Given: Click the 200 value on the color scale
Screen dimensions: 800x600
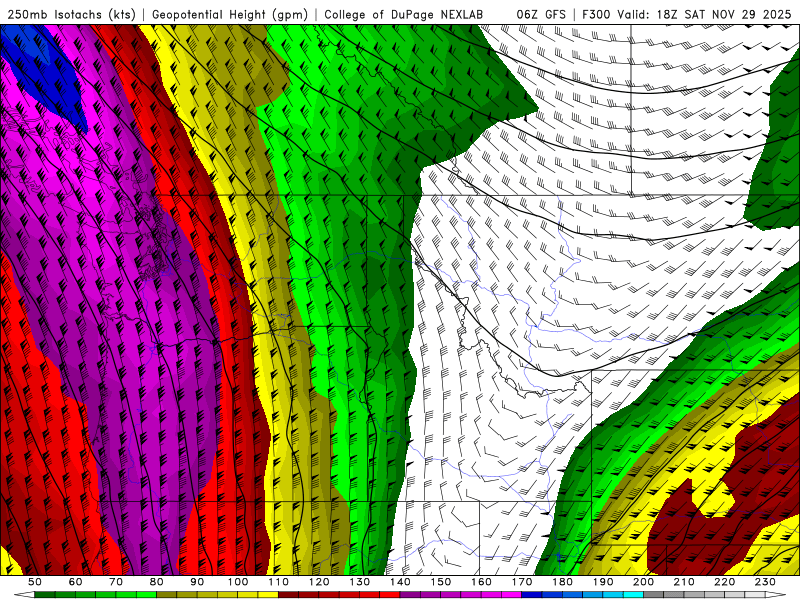Looking at the screenshot, I should coord(644,582).
